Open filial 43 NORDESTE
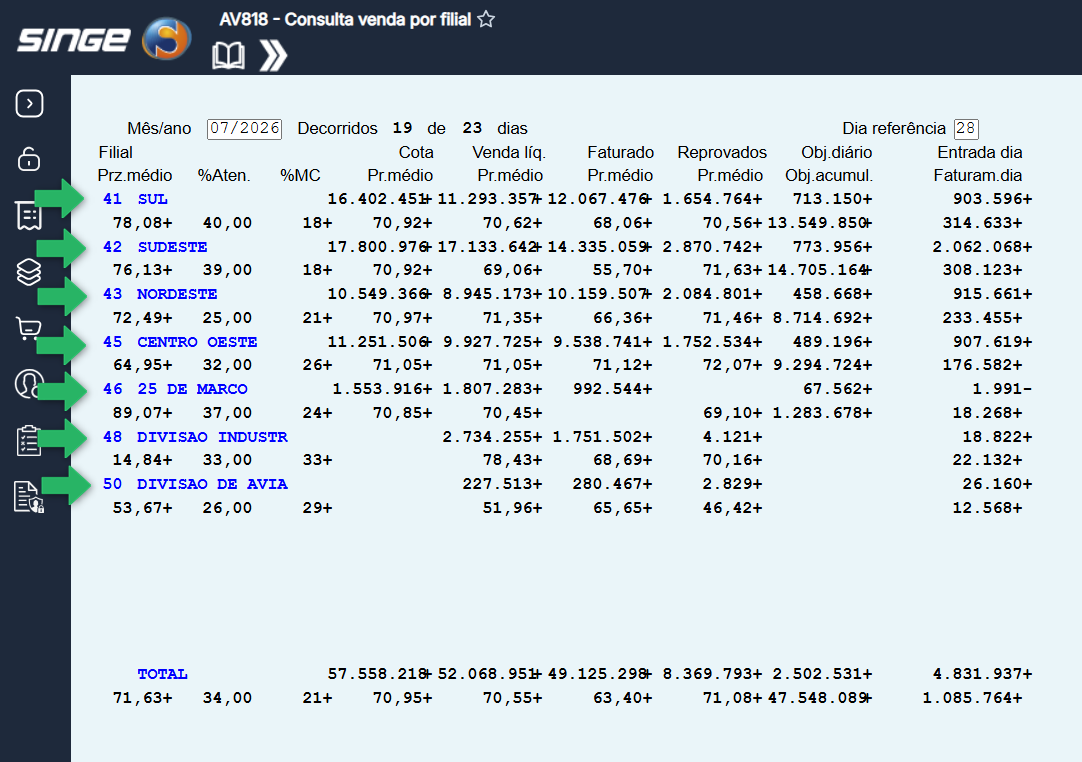The width and height of the screenshot is (1082, 762). click(160, 294)
